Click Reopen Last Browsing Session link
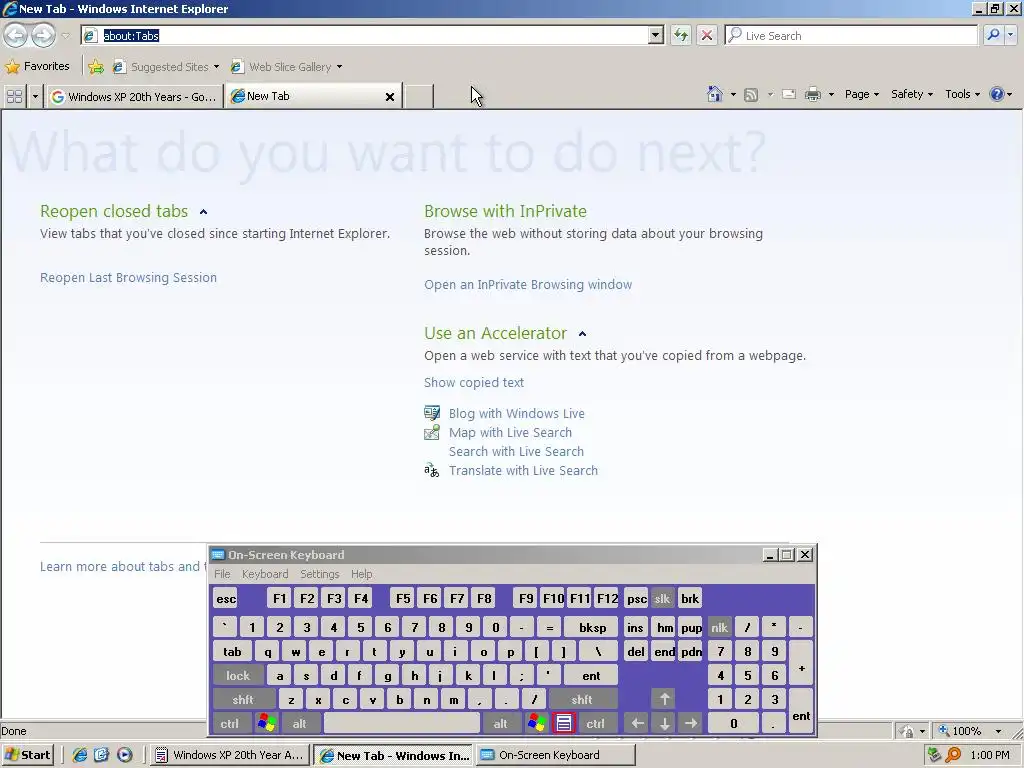The height and width of the screenshot is (768, 1024). [x=128, y=278]
